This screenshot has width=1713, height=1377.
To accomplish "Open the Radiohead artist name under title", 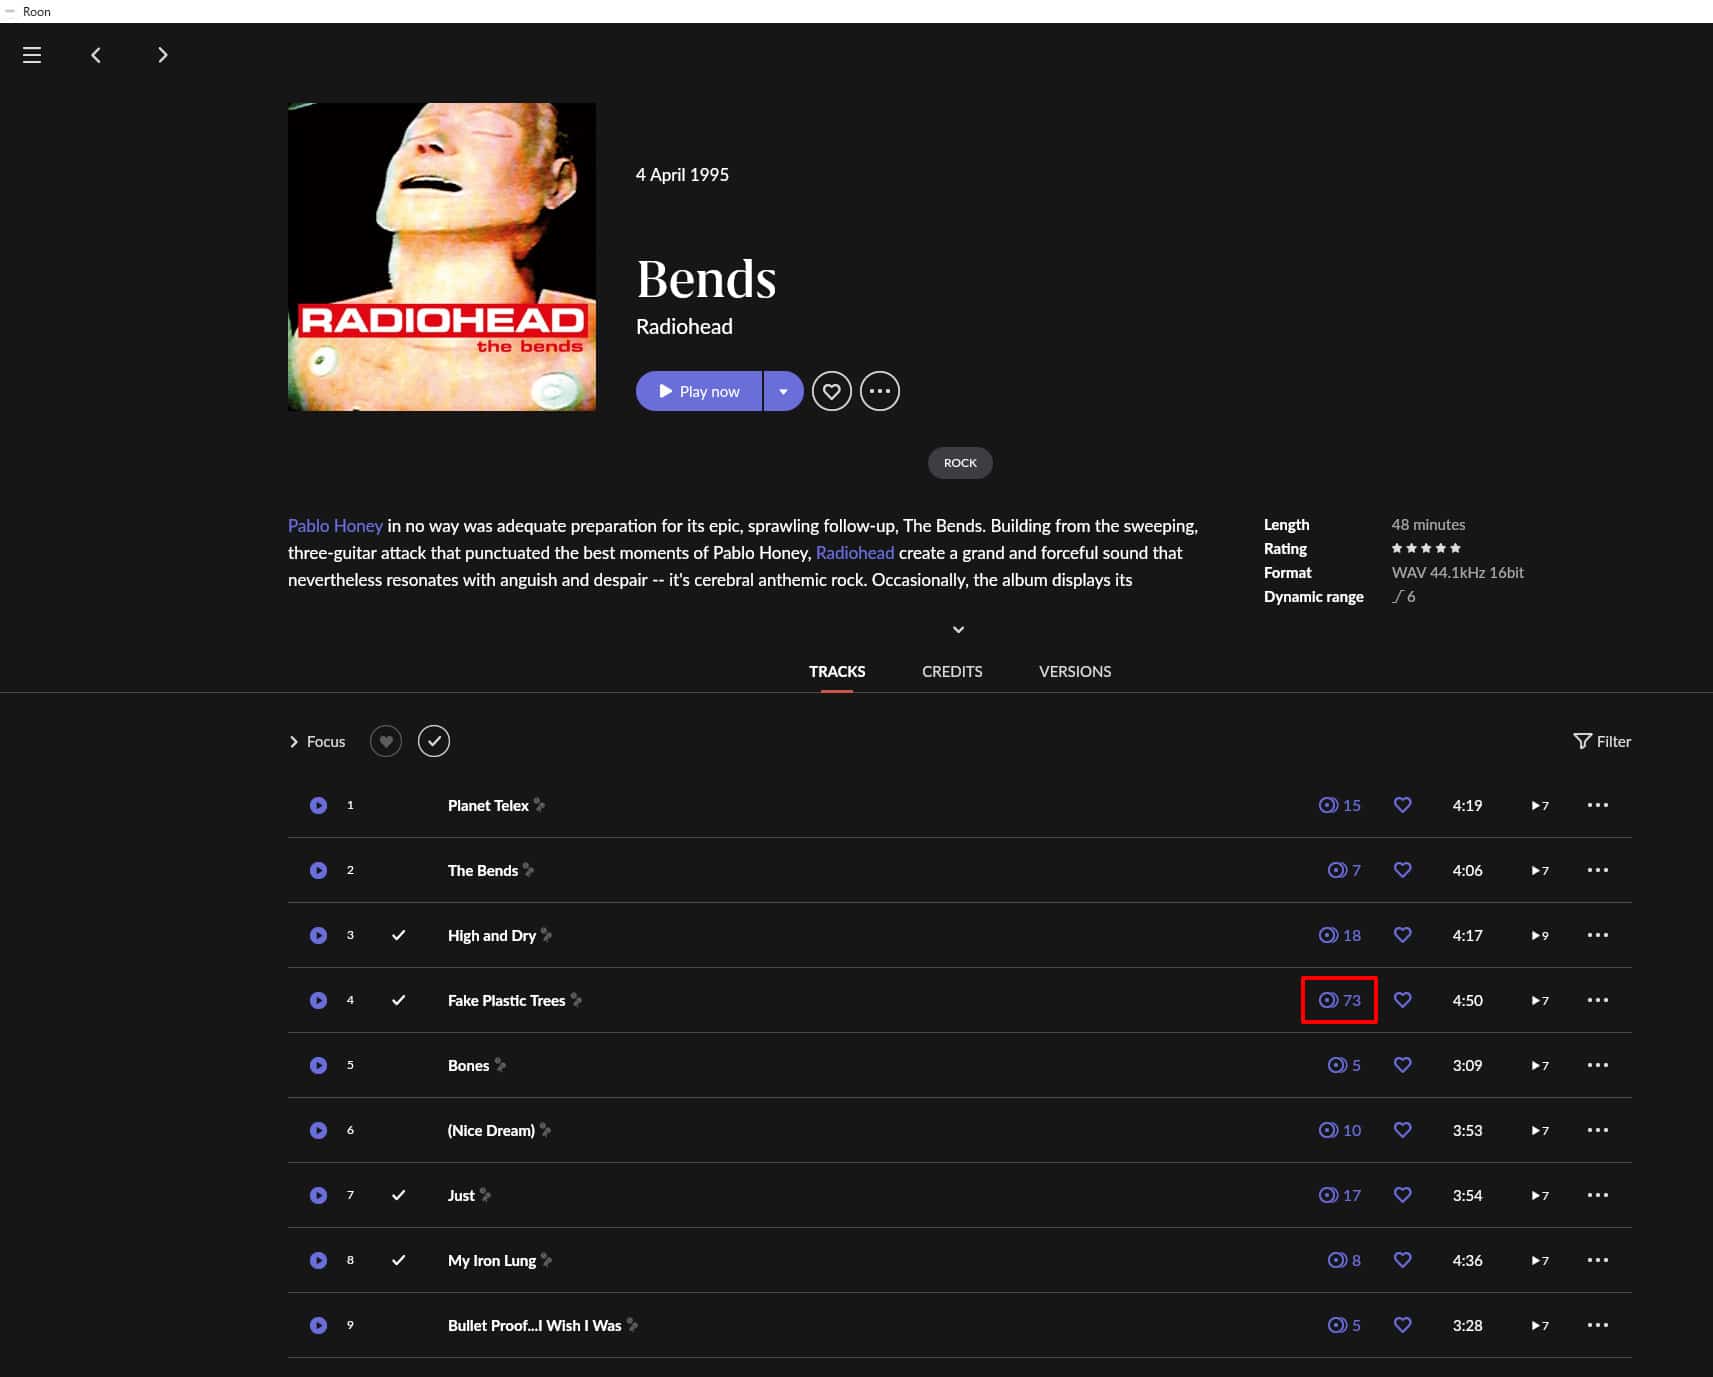I will pos(684,327).
